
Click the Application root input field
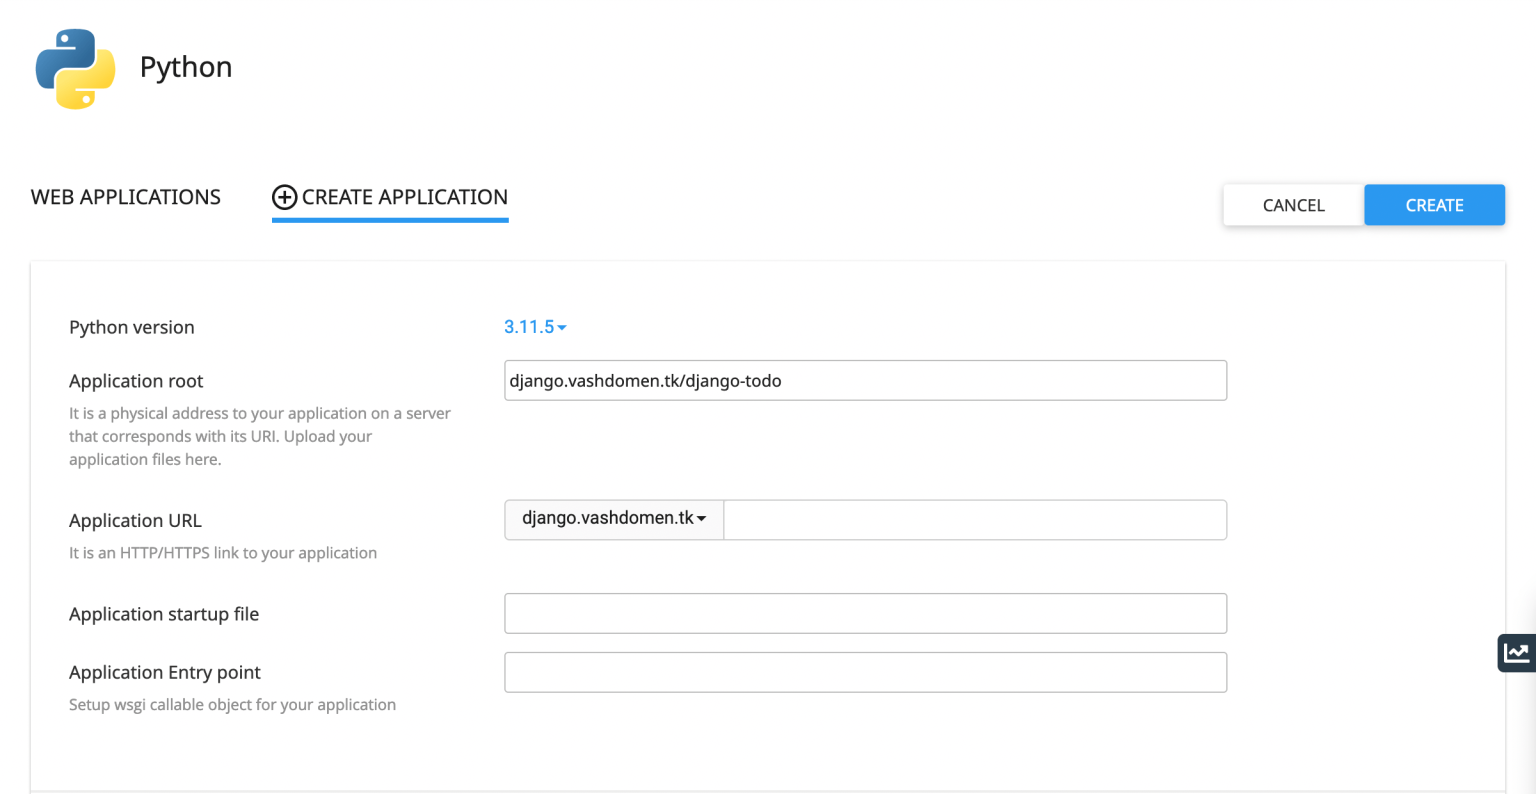(865, 380)
